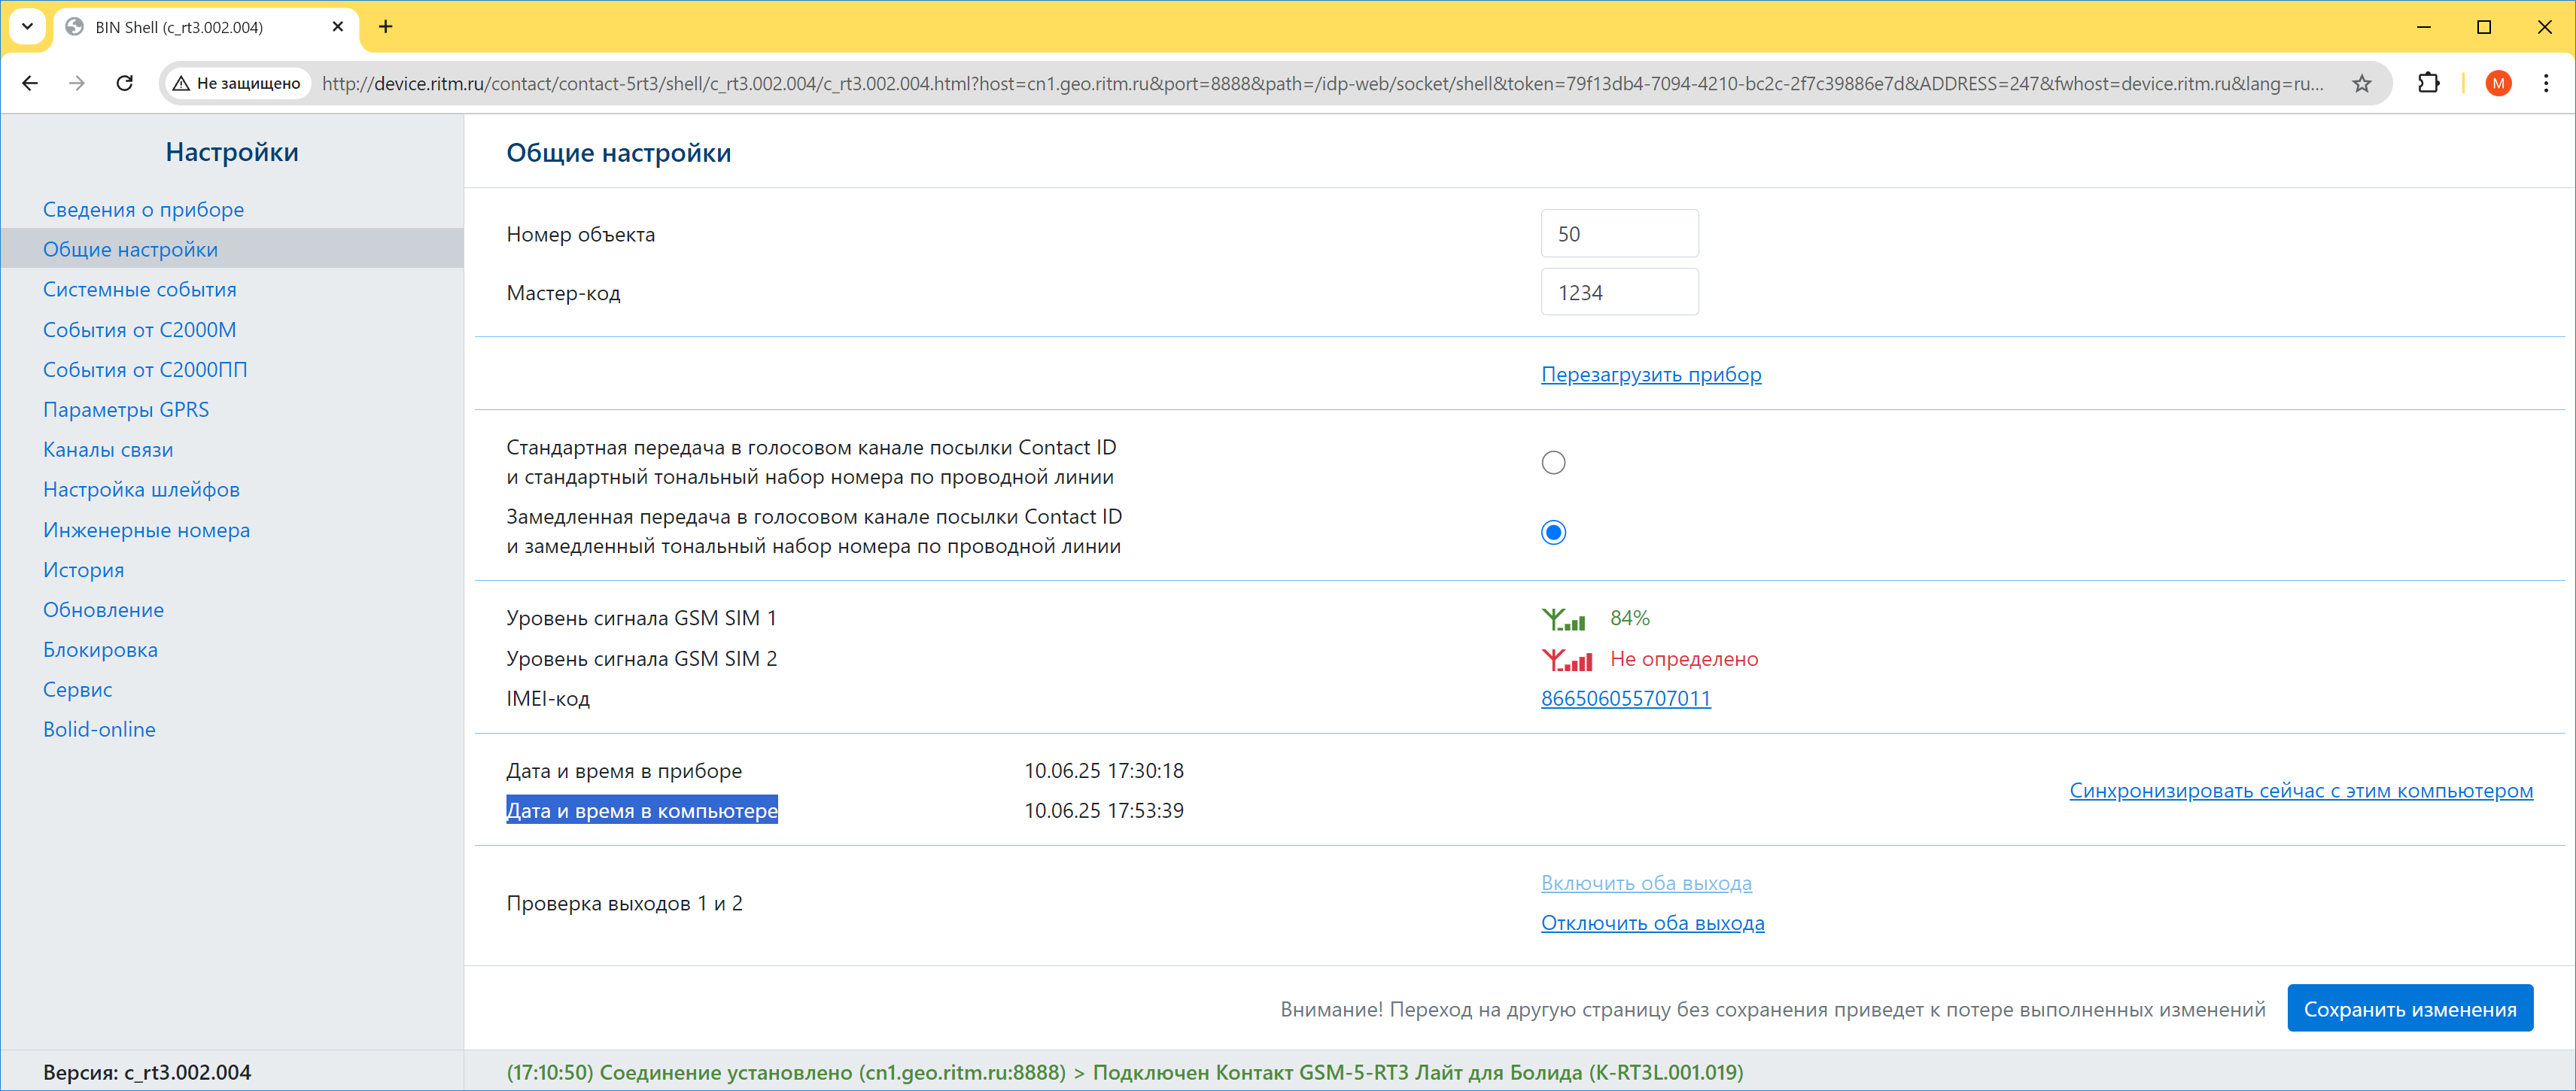Image resolution: width=2576 pixels, height=1091 pixels.
Task: Open 'Сведения о приборе' section
Action: (x=143, y=210)
